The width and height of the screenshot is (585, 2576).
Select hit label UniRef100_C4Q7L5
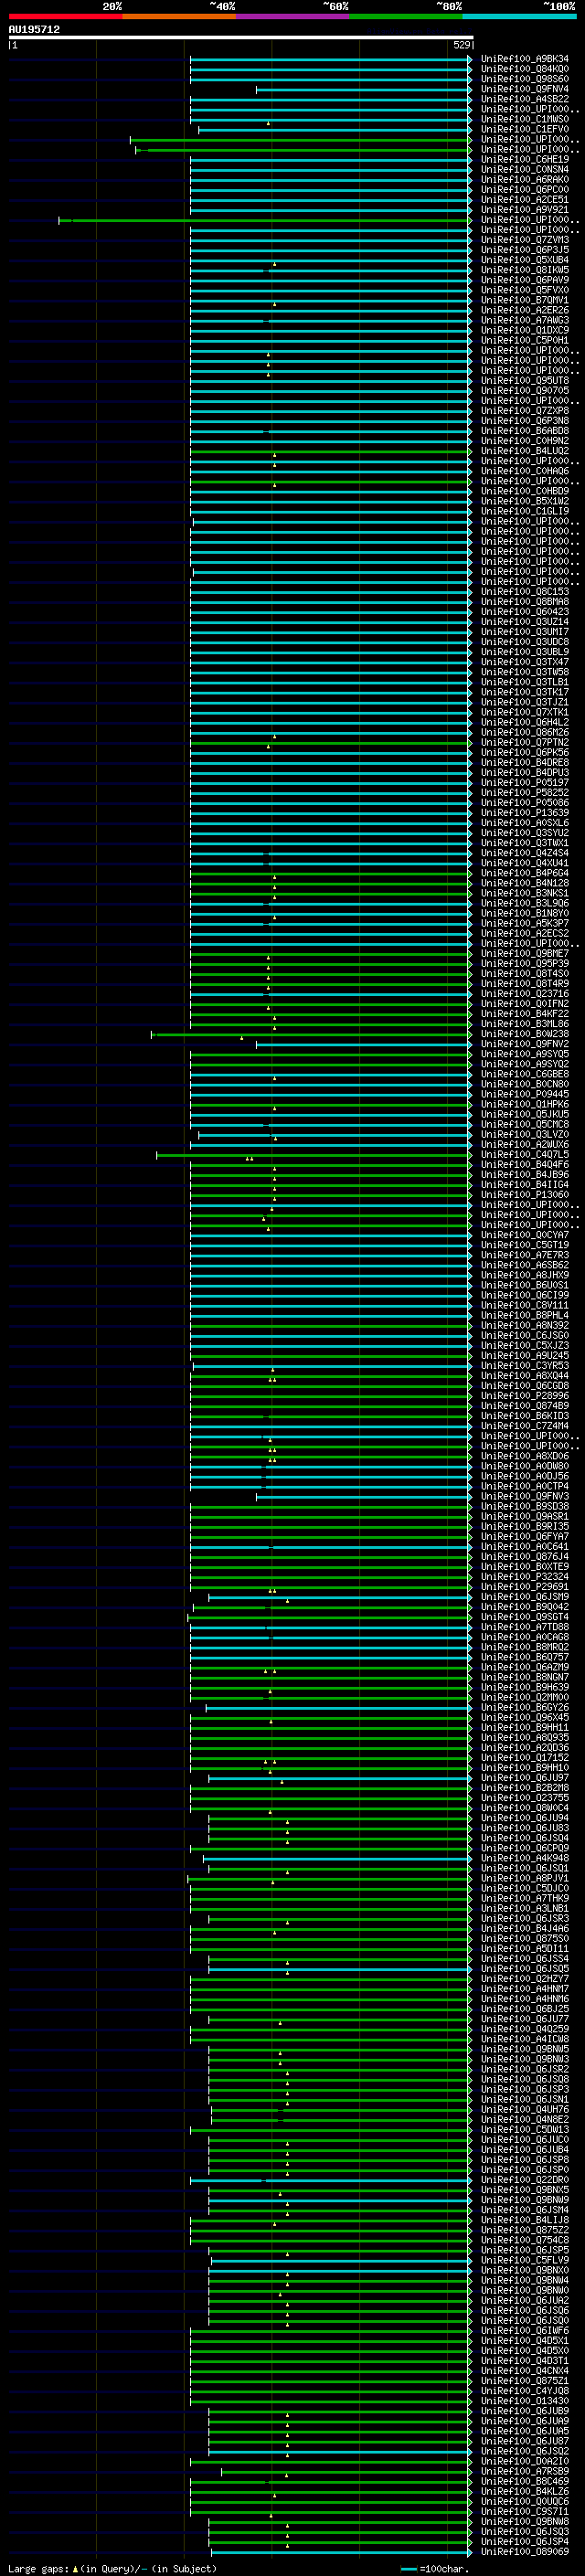(x=525, y=1155)
